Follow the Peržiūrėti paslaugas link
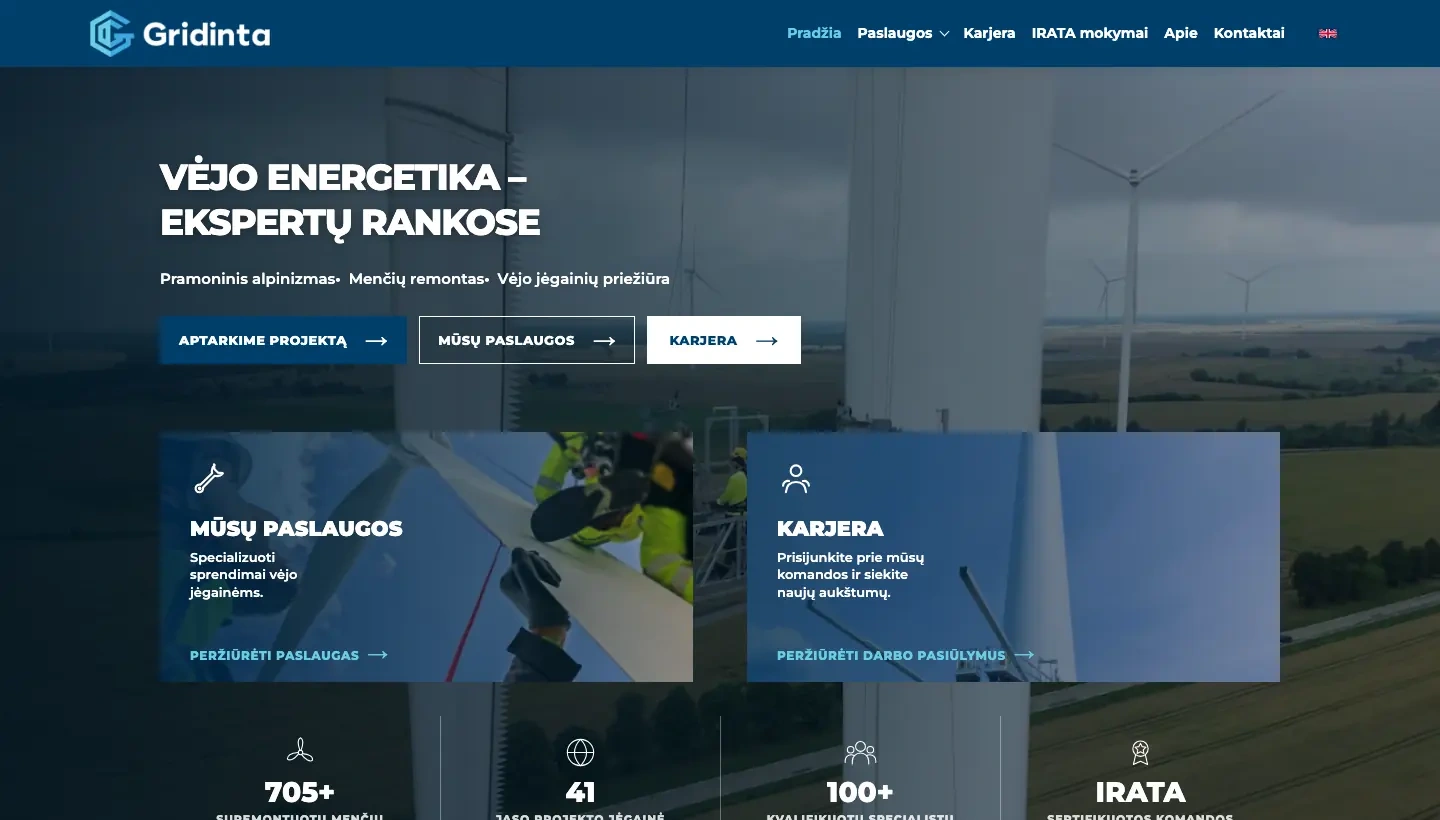 288,655
